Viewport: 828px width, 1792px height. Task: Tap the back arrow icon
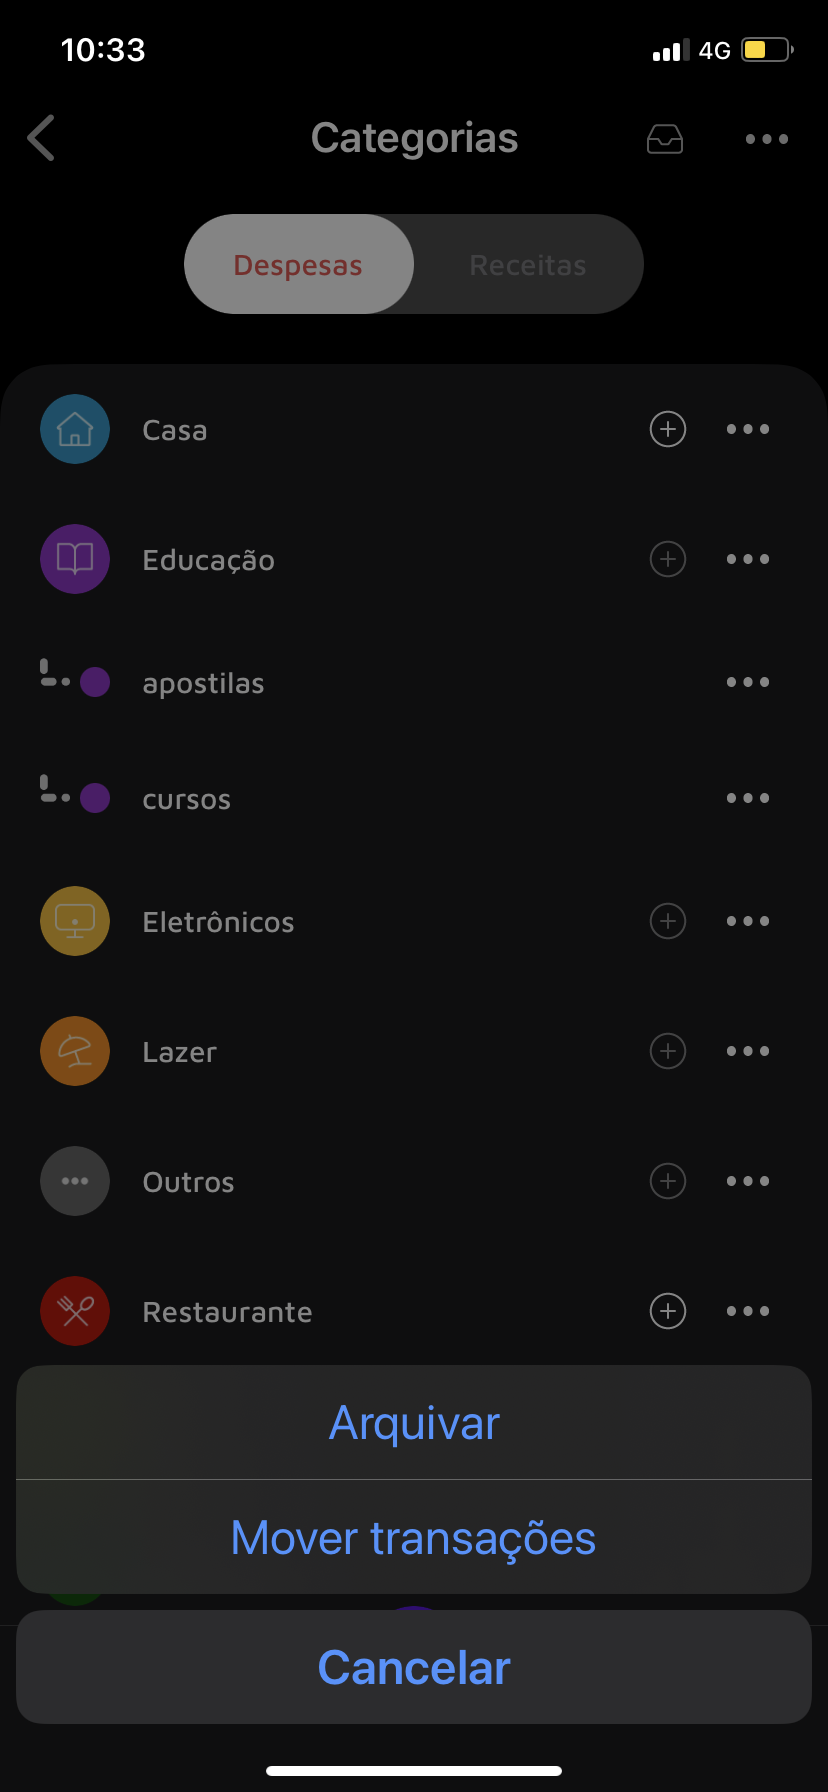(41, 138)
